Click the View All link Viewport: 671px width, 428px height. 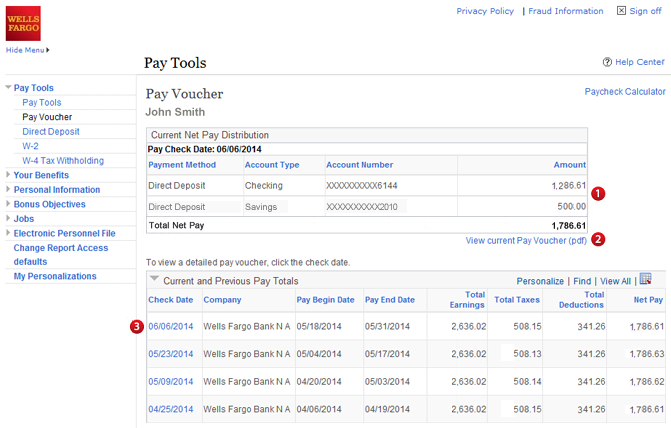click(615, 281)
